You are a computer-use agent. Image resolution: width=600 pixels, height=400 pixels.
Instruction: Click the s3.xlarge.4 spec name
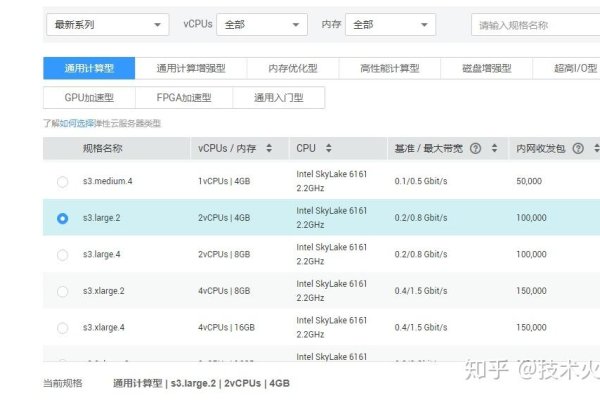[x=104, y=328]
